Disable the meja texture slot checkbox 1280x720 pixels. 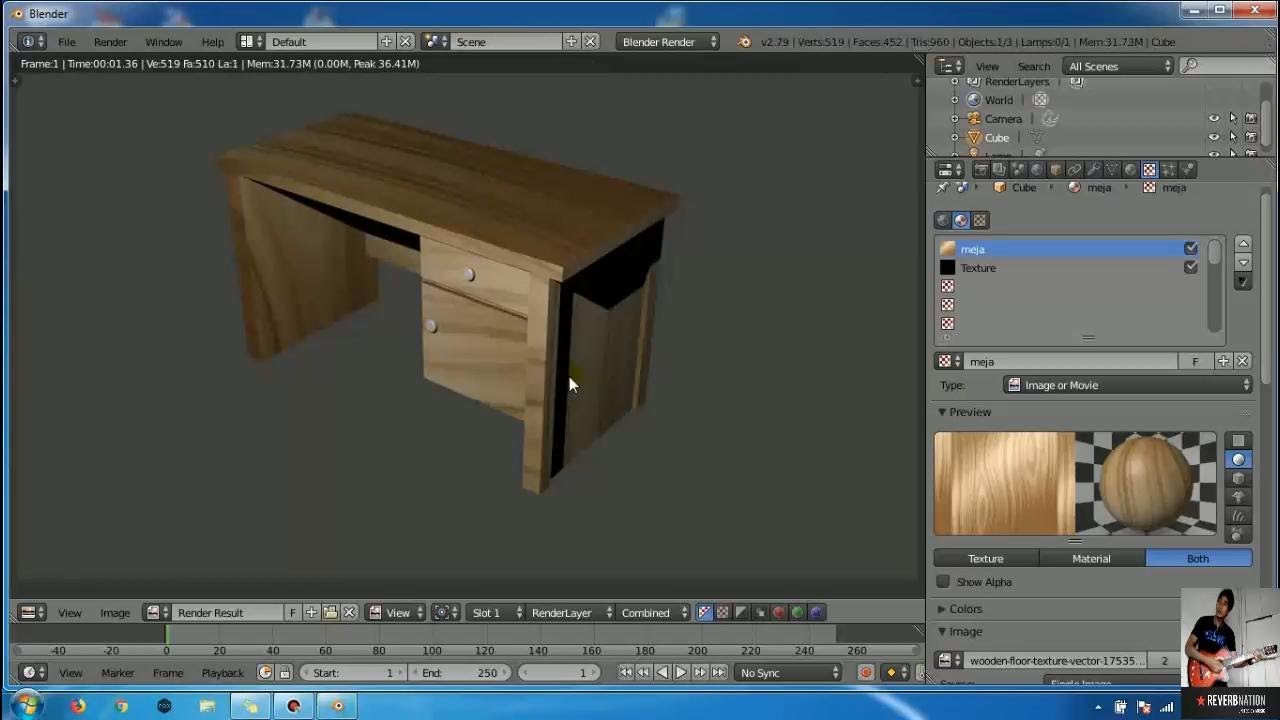pyautogui.click(x=1190, y=249)
